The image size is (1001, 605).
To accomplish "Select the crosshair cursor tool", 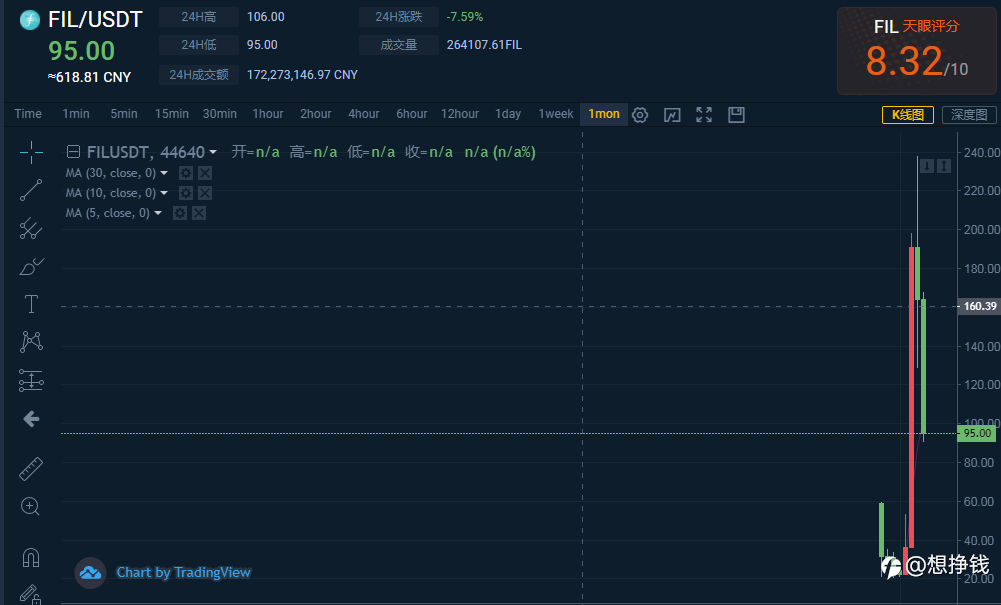I will pos(31,153).
